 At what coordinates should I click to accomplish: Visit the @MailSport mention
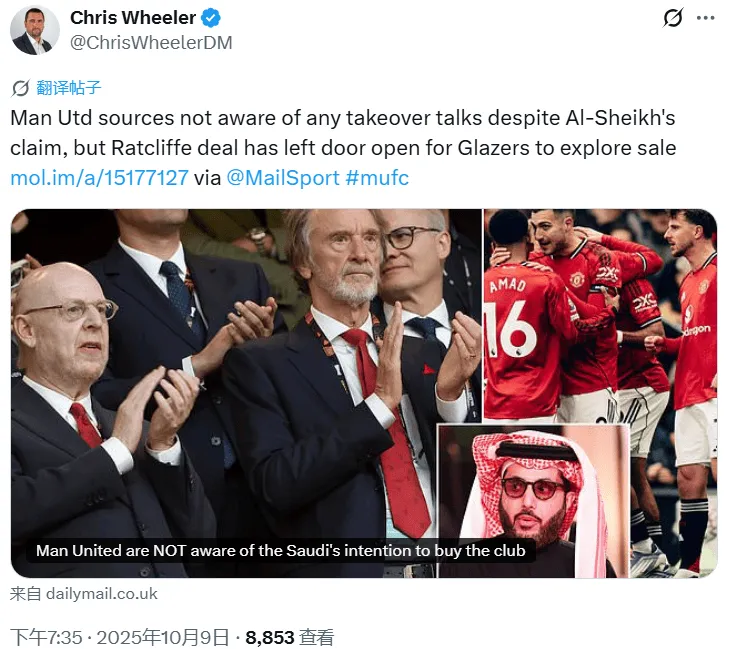pyautogui.click(x=283, y=178)
